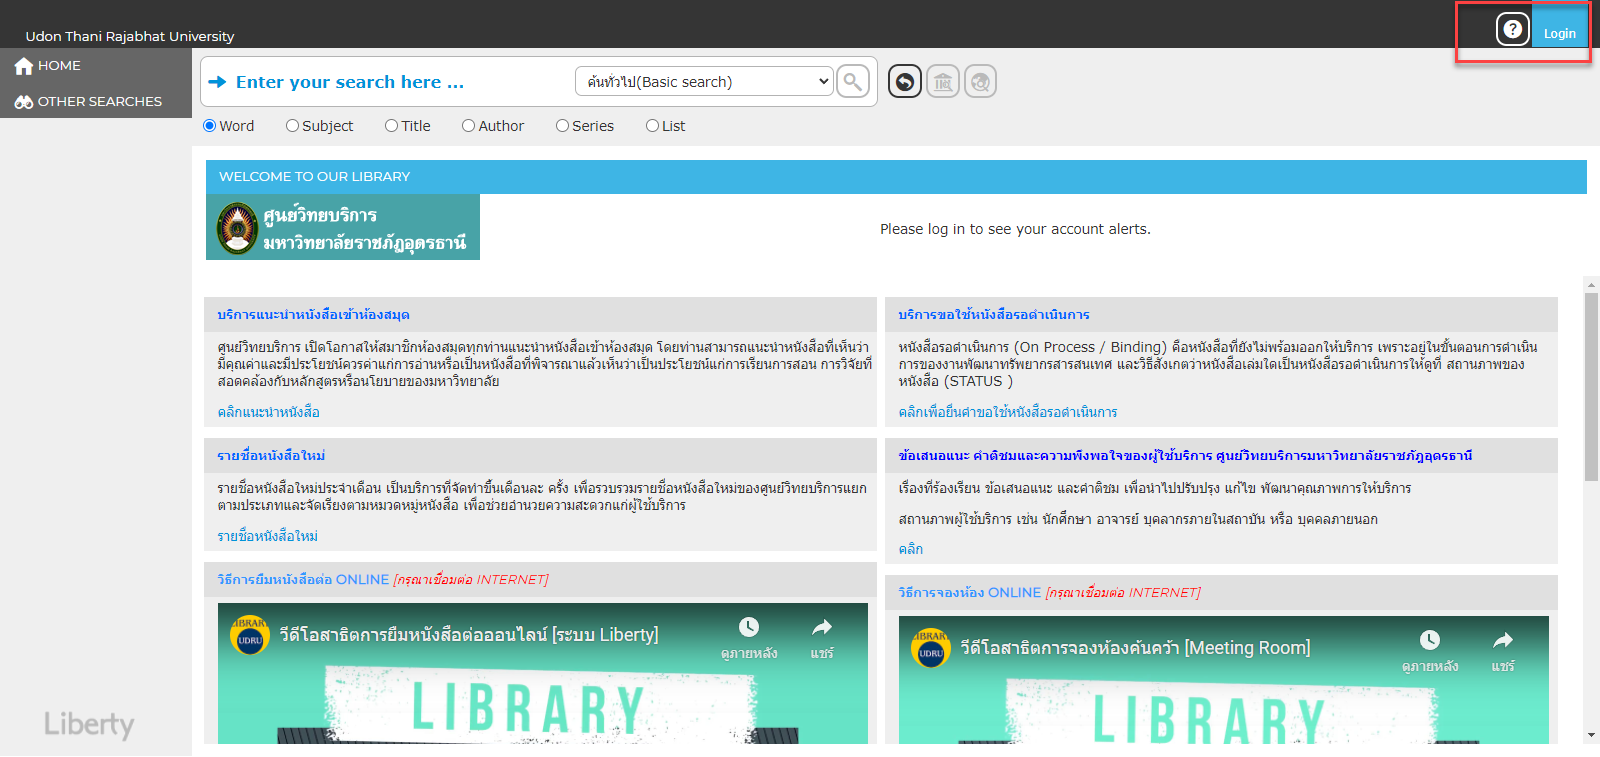Select the Title search radio button

[391, 126]
